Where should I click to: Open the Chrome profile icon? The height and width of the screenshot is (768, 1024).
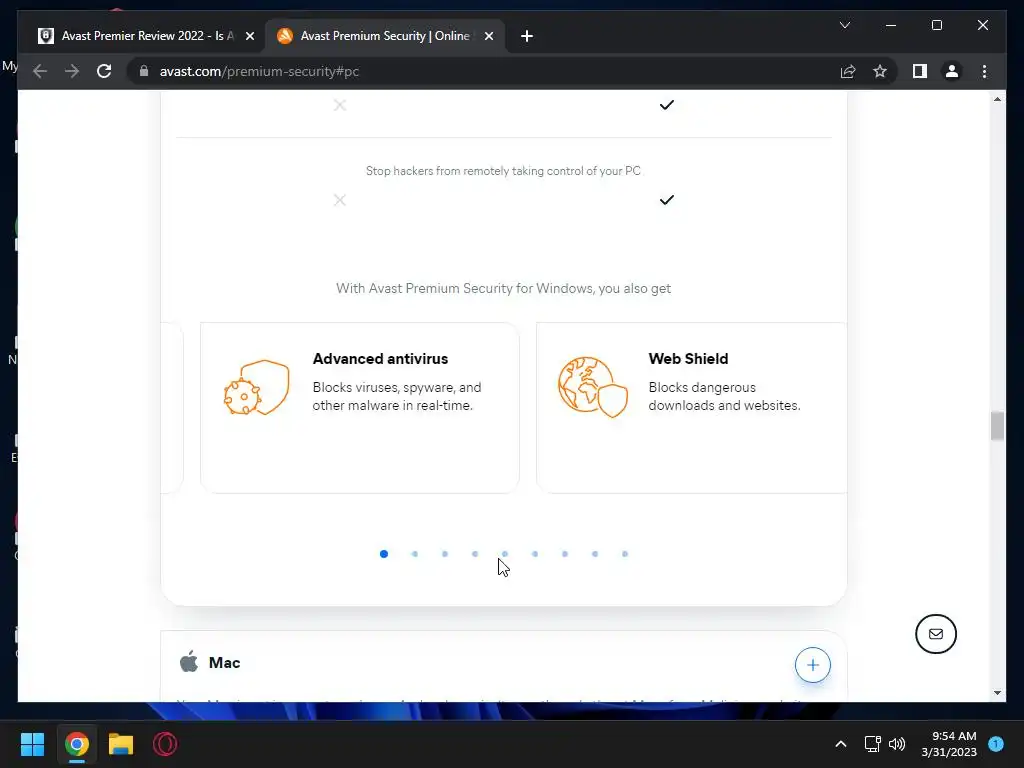(x=952, y=71)
